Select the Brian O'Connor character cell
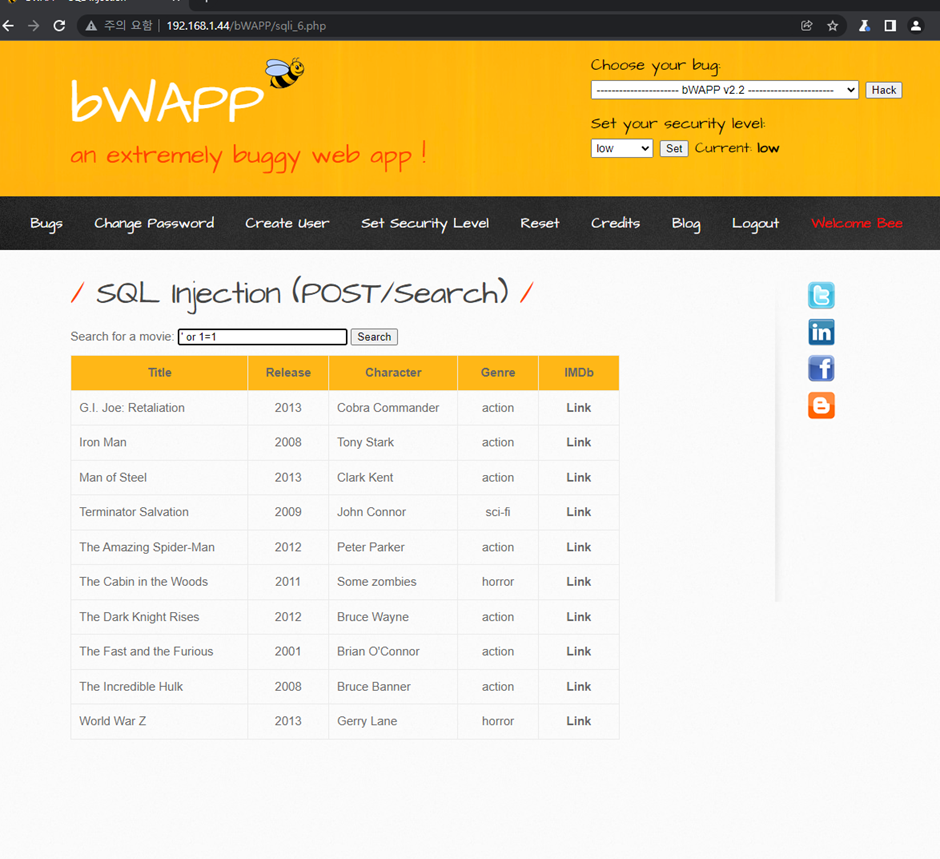 point(393,651)
